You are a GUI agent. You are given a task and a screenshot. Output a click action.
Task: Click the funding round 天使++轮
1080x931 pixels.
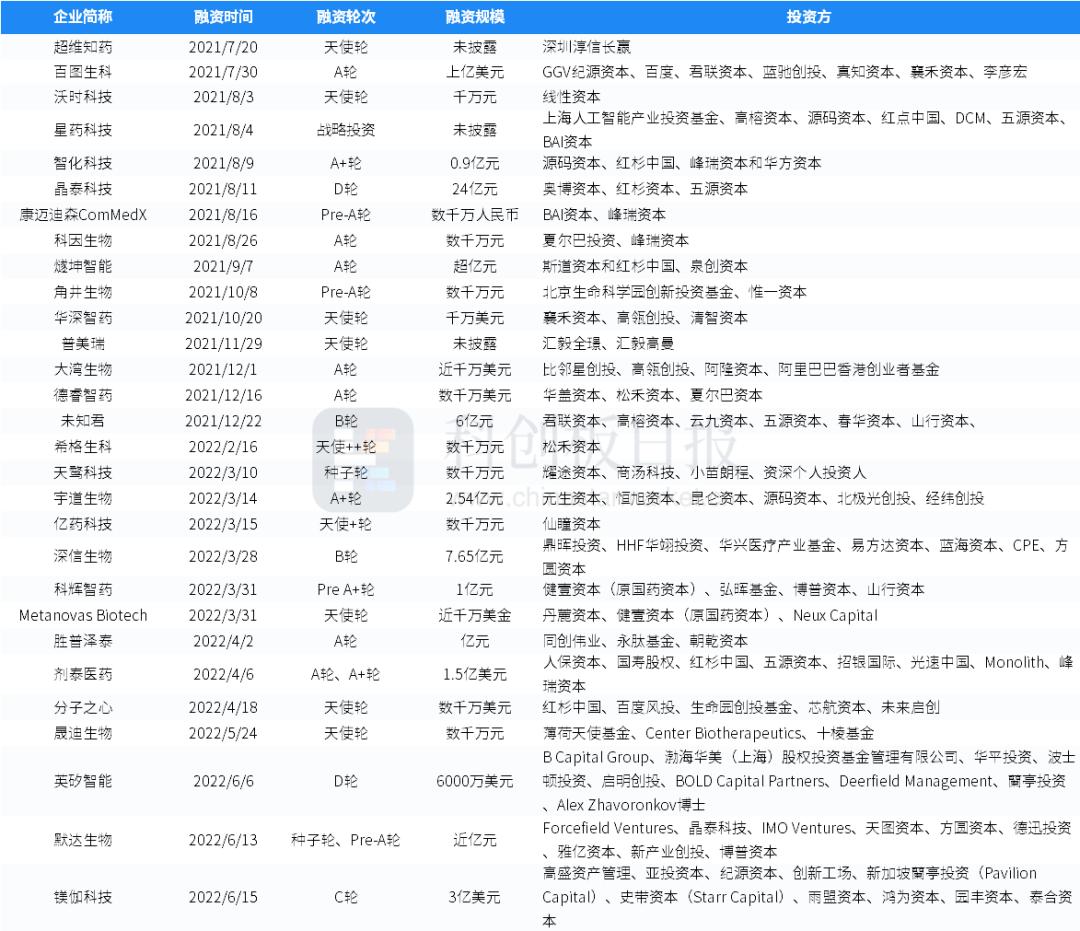346,447
